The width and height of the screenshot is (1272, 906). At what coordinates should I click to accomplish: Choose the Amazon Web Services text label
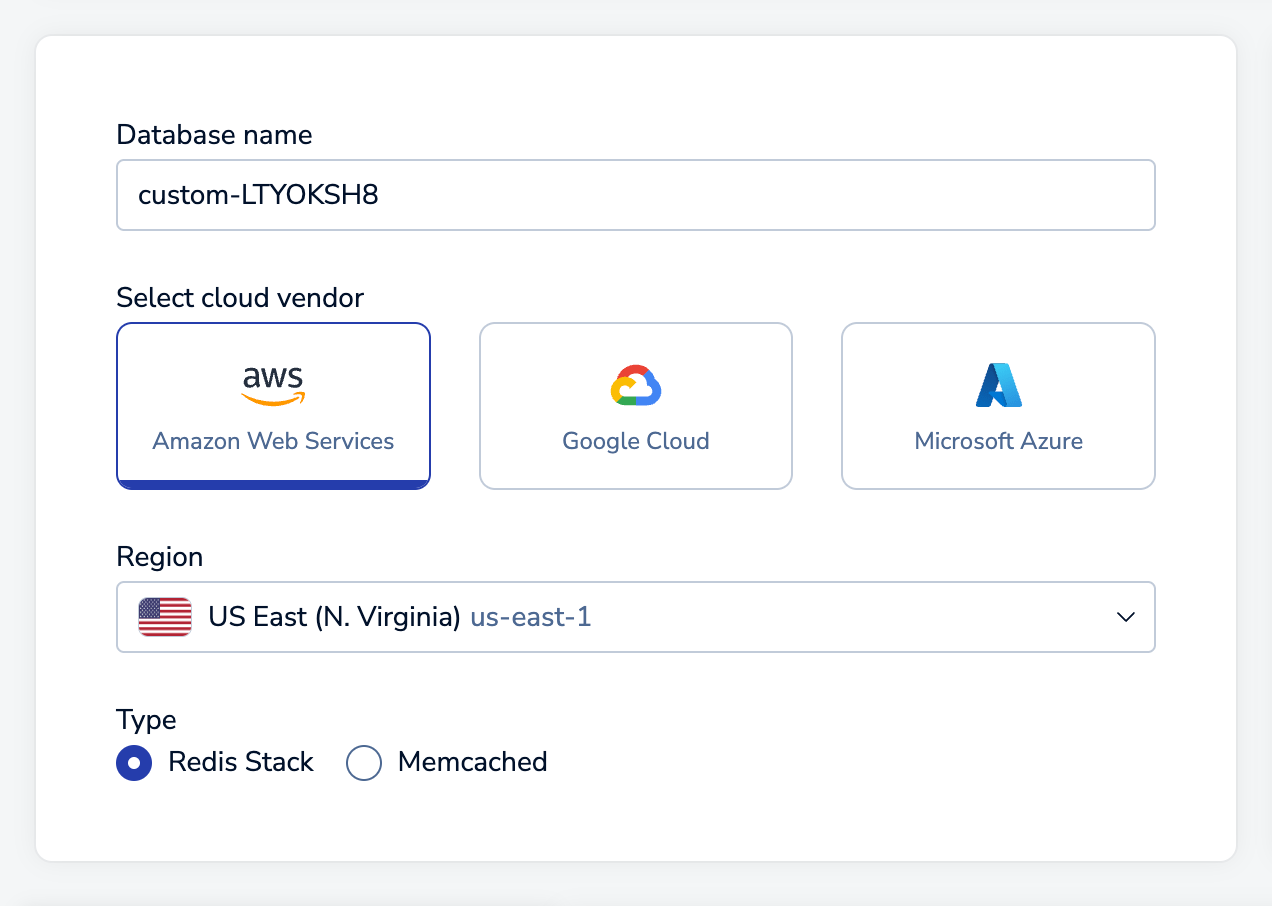(x=273, y=441)
